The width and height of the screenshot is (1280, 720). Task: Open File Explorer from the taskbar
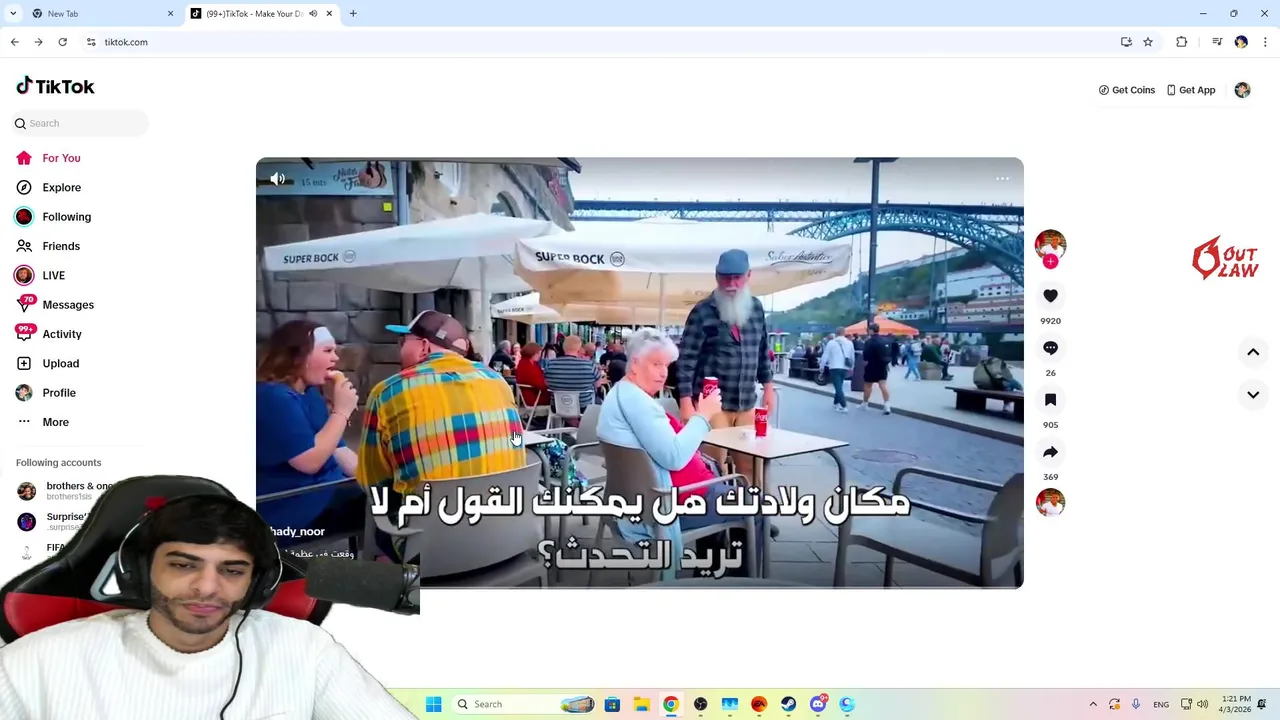[x=641, y=704]
